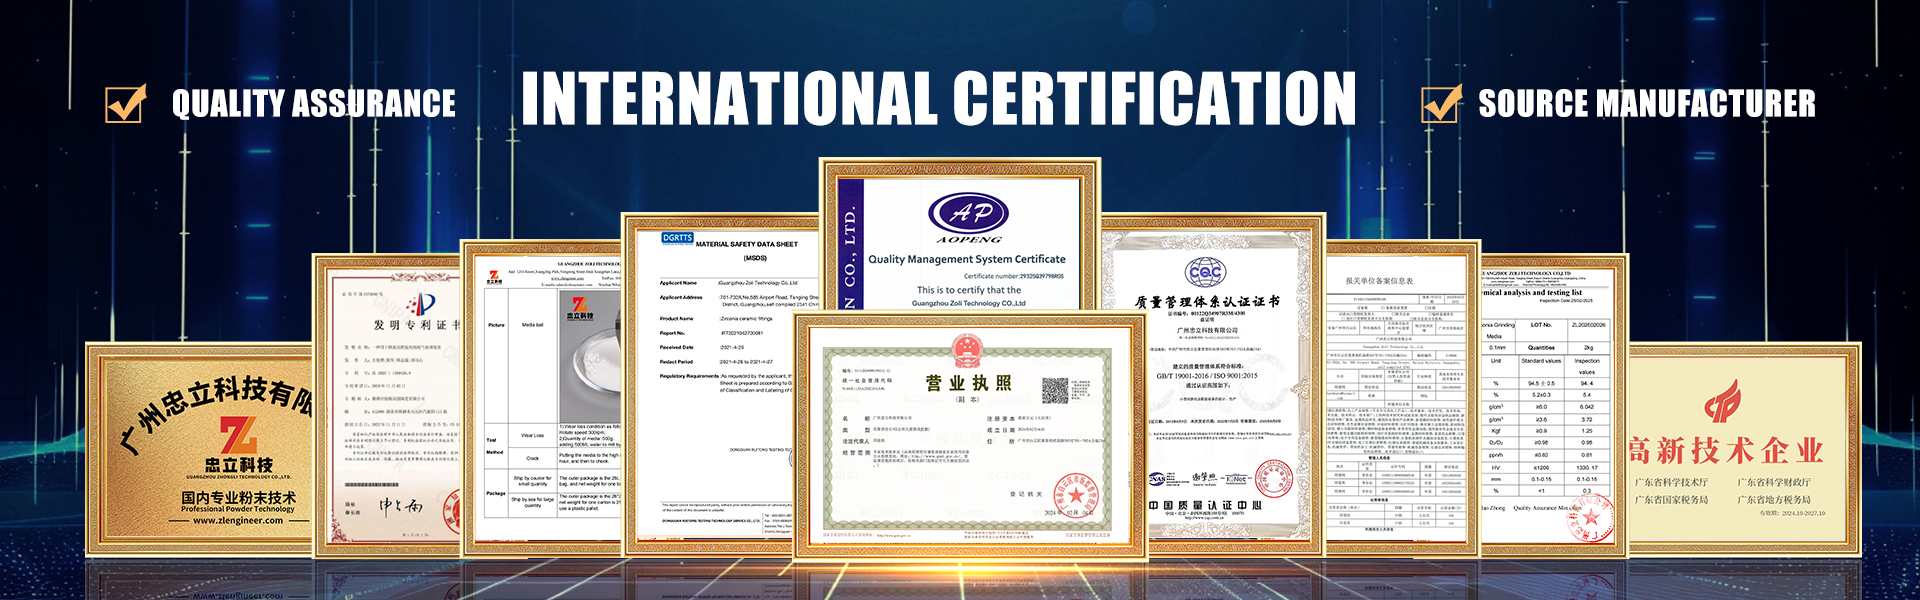Click 发明专利证书 title on patent certificate
Screen dimensions: 1920x600
tap(417, 325)
